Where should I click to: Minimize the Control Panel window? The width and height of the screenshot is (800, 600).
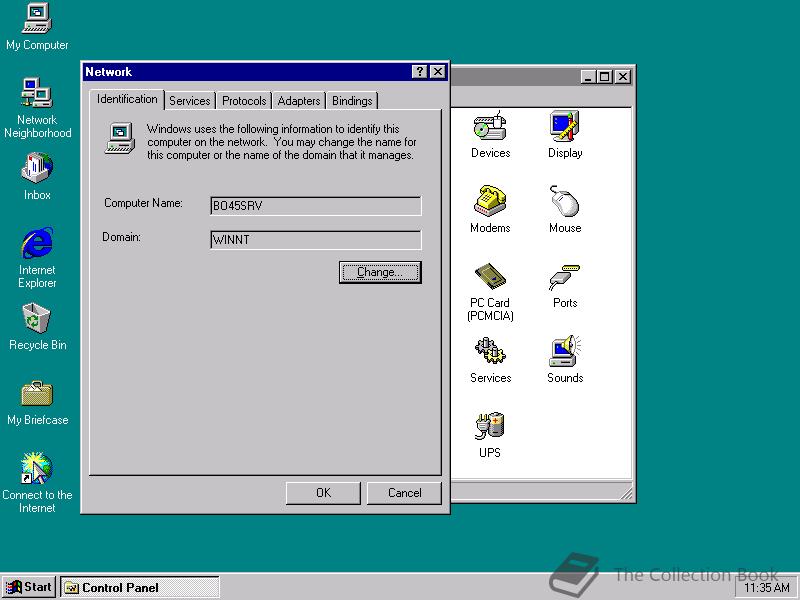(588, 77)
